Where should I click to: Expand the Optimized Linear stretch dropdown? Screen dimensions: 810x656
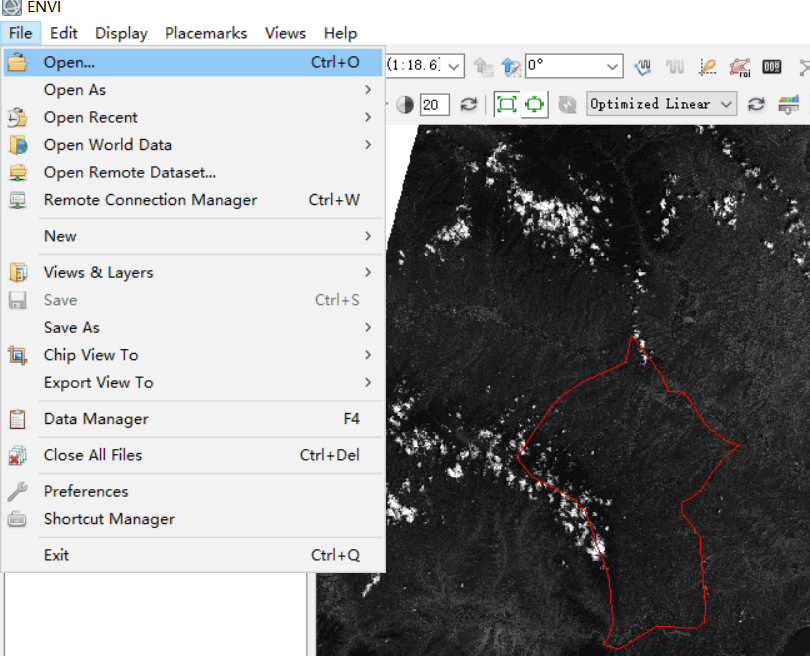click(727, 104)
